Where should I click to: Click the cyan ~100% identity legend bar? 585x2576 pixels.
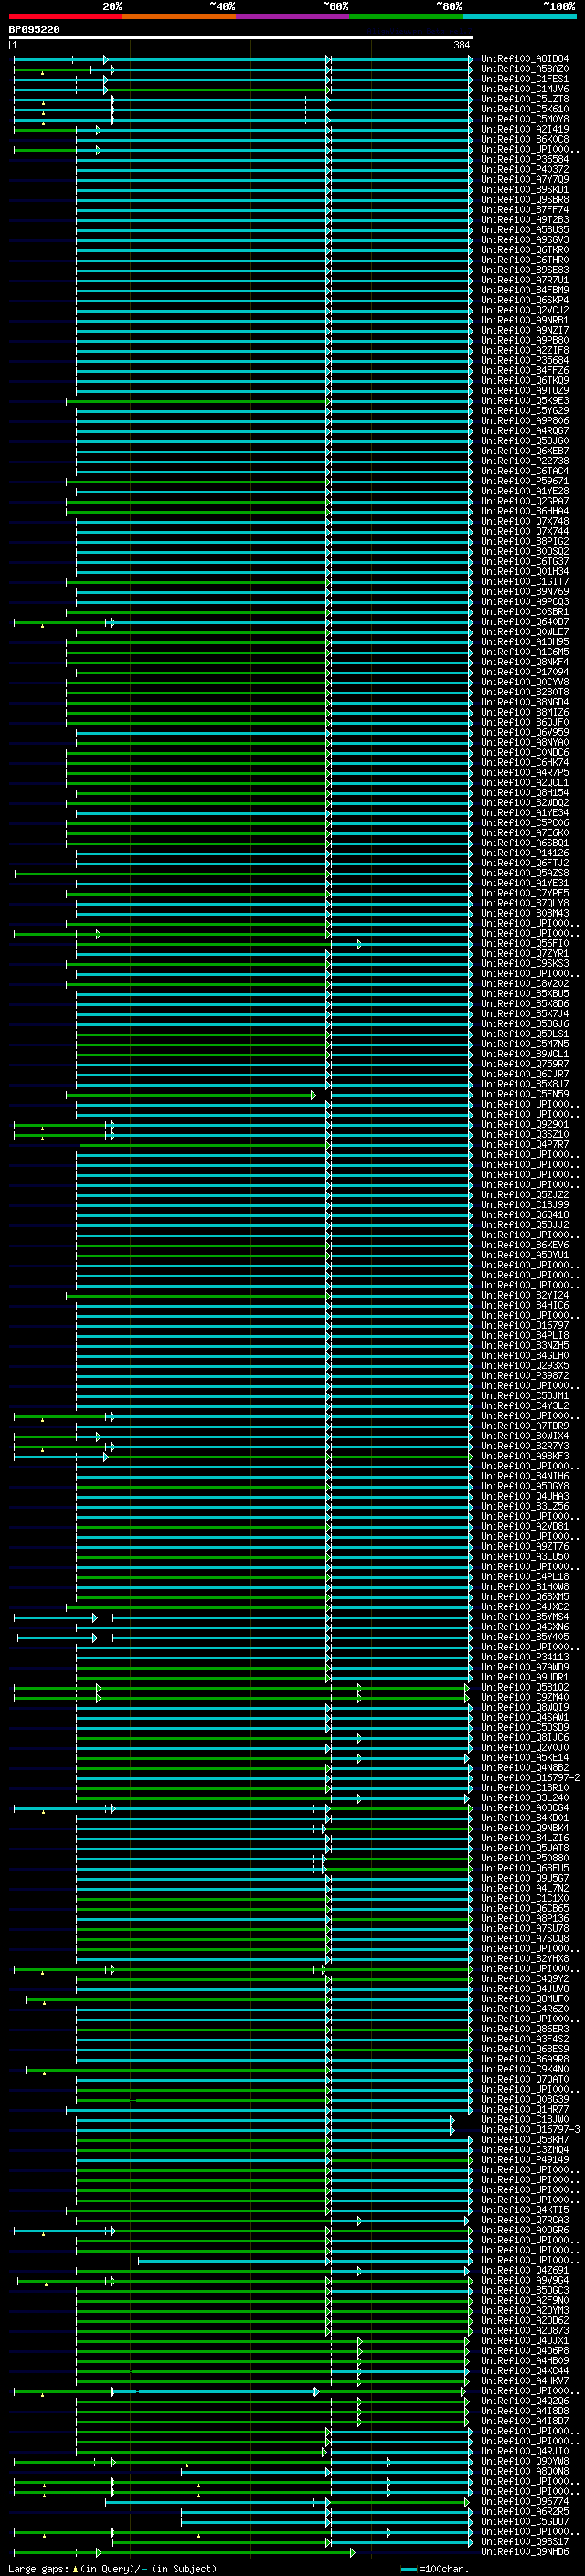click(x=519, y=16)
